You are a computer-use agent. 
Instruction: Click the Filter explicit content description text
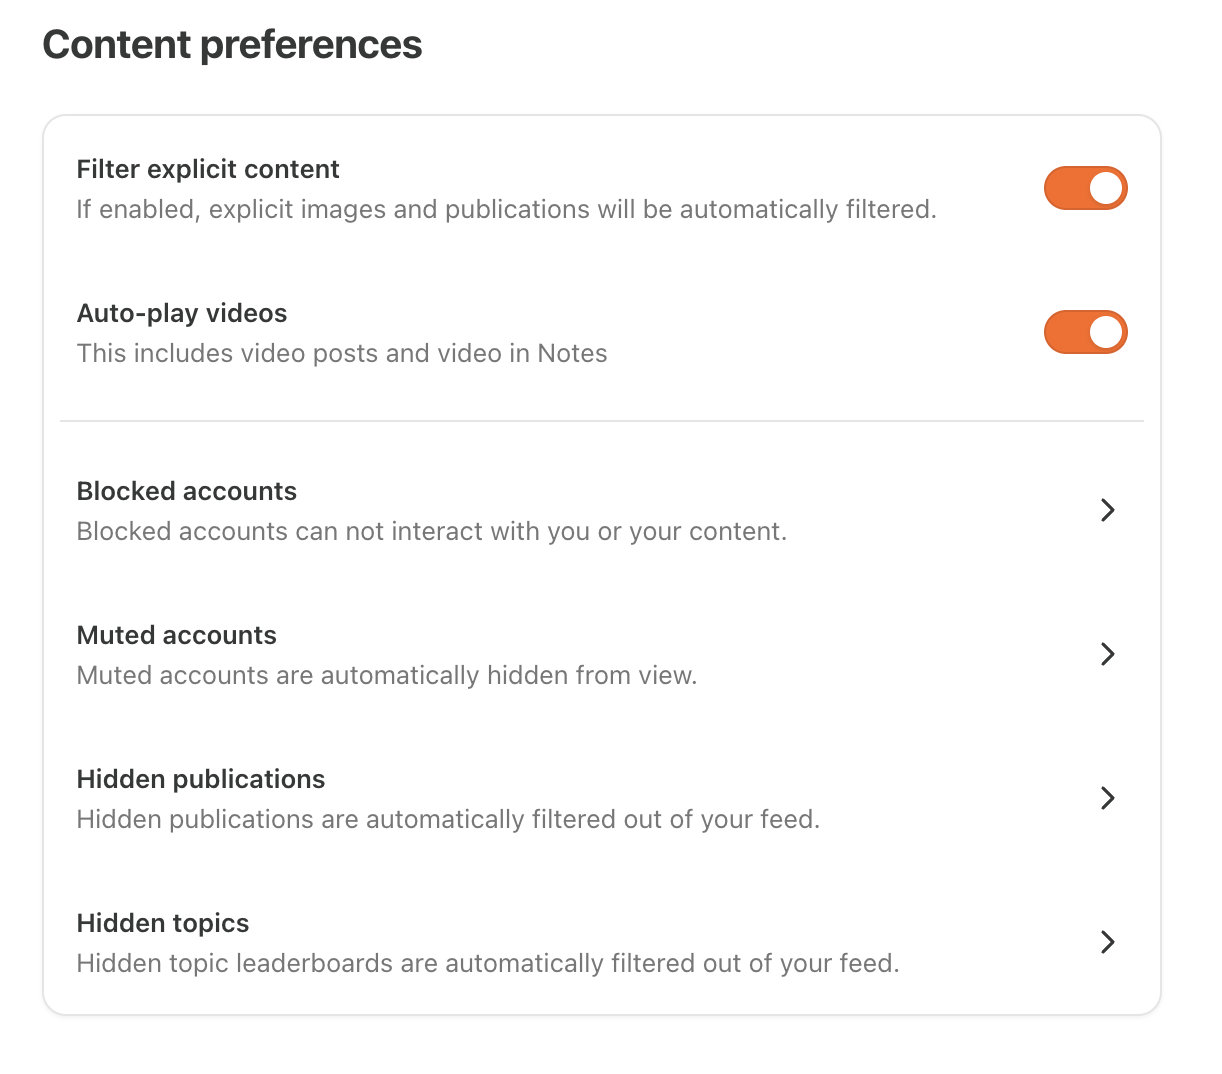point(506,209)
